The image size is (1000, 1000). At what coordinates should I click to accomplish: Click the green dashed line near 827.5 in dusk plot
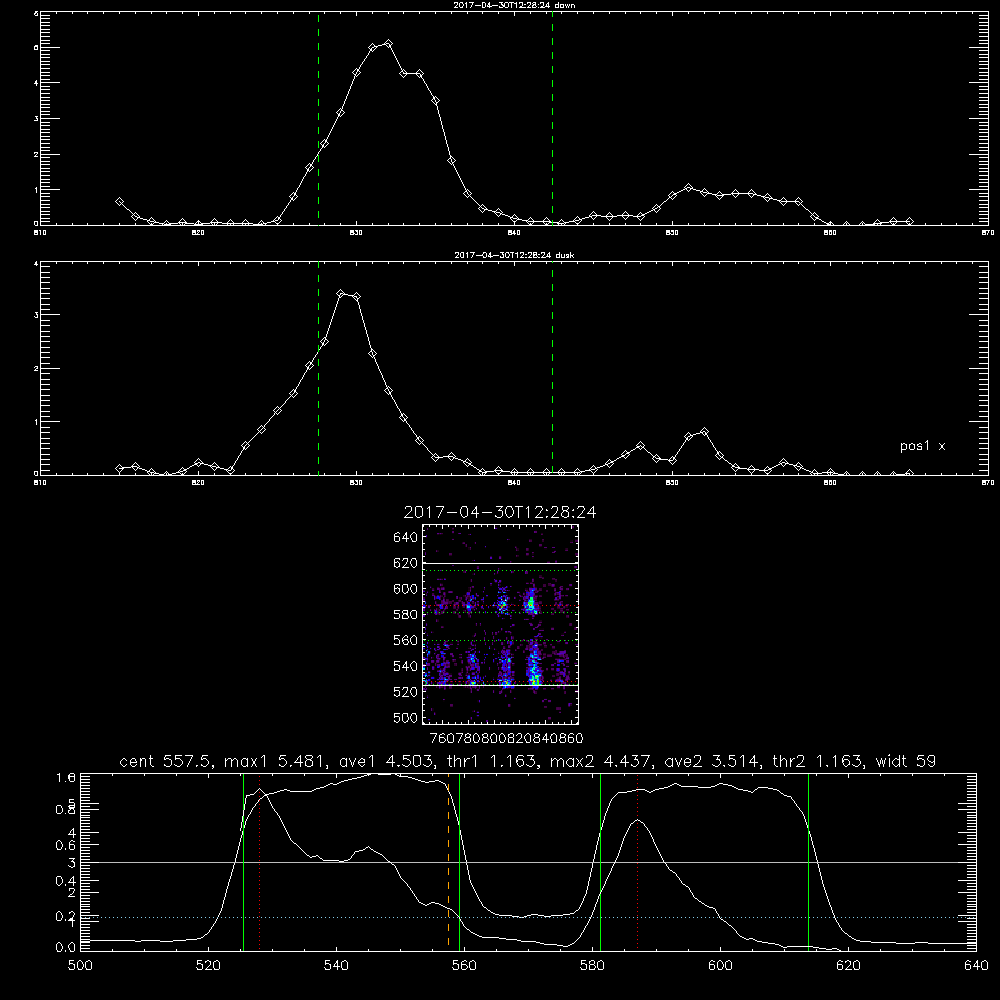[318, 368]
